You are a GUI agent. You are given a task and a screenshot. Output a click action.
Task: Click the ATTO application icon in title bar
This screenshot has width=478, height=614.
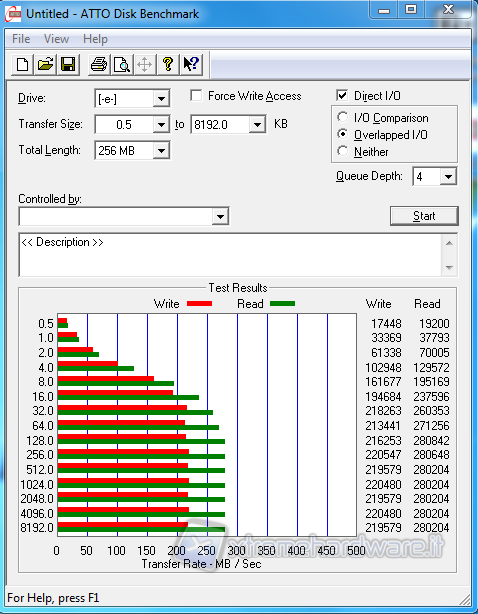pyautogui.click(x=13, y=14)
